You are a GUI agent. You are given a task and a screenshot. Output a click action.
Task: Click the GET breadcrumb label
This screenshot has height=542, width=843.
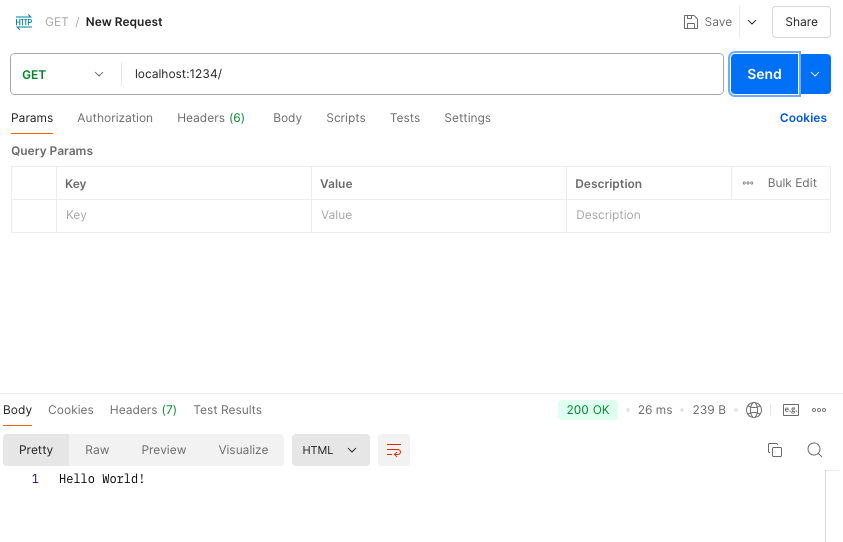click(56, 22)
